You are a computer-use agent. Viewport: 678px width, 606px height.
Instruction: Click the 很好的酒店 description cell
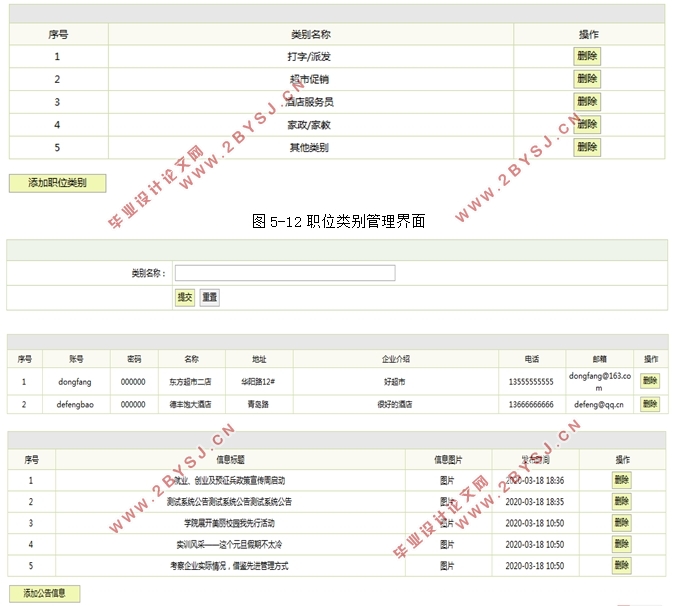[395, 405]
